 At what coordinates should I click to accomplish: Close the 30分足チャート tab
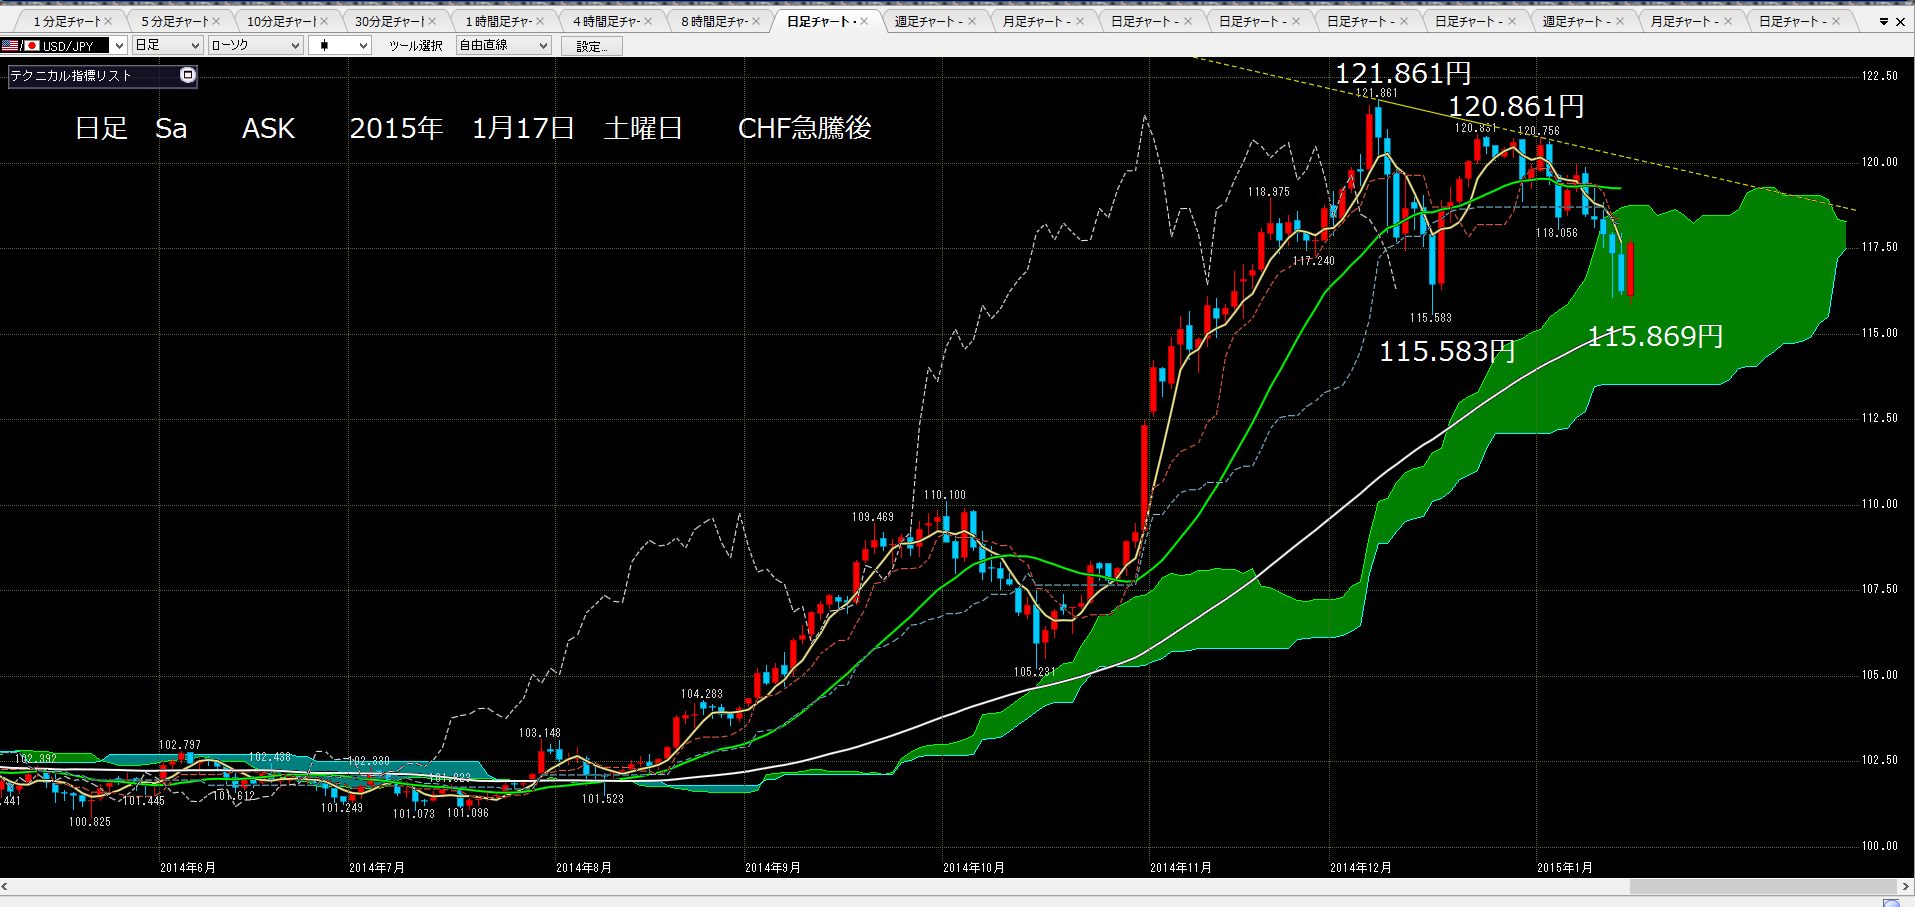(x=432, y=21)
